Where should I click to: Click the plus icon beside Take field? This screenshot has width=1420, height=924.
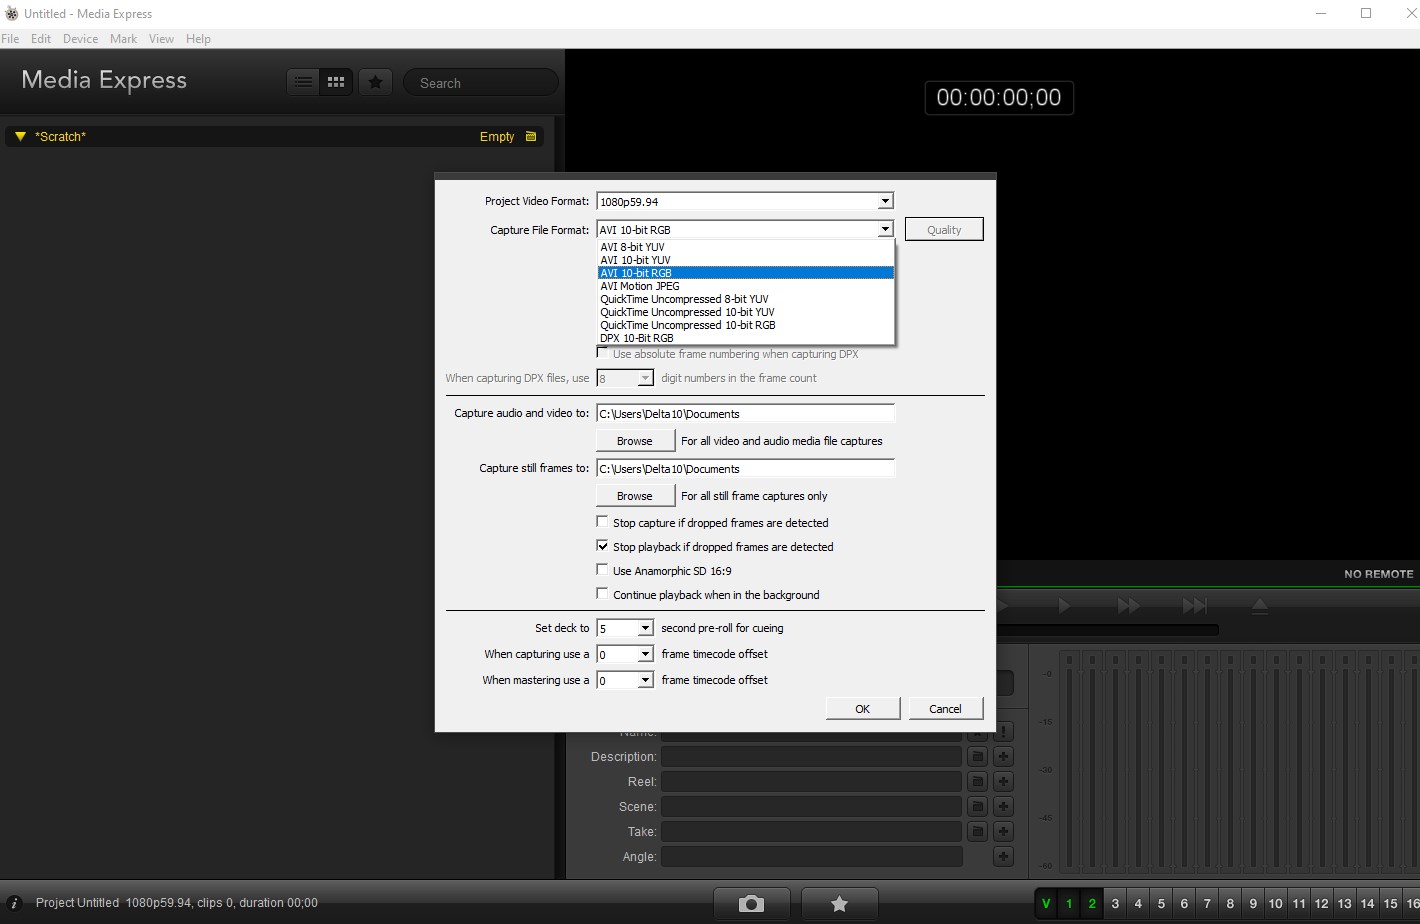pos(1003,832)
